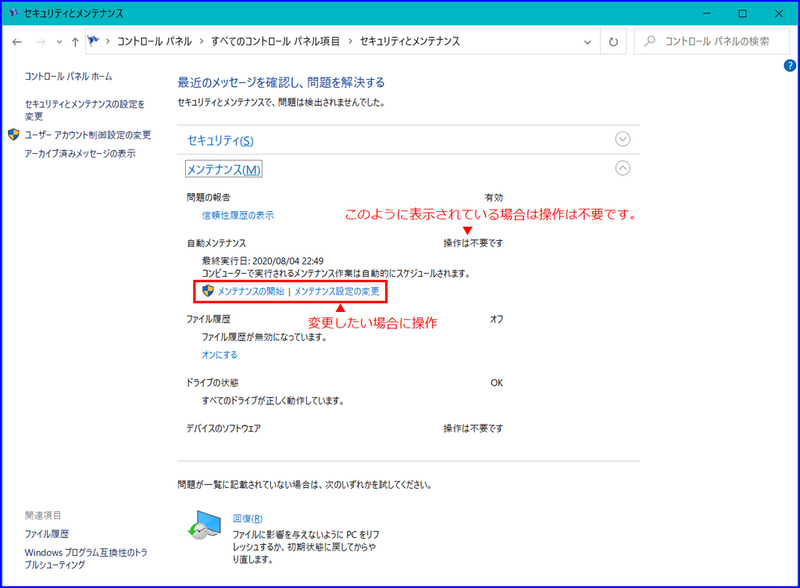Click the magnifier icon in the search box
The width and height of the screenshot is (800, 588).
(x=650, y=41)
